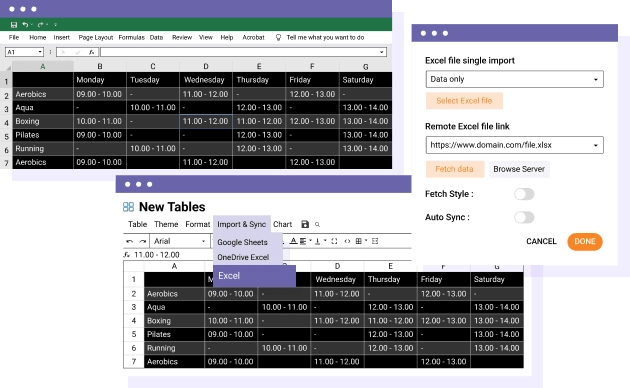This screenshot has height=388, width=630.
Task: Open the Theme menu in New Tables
Action: pos(166,224)
